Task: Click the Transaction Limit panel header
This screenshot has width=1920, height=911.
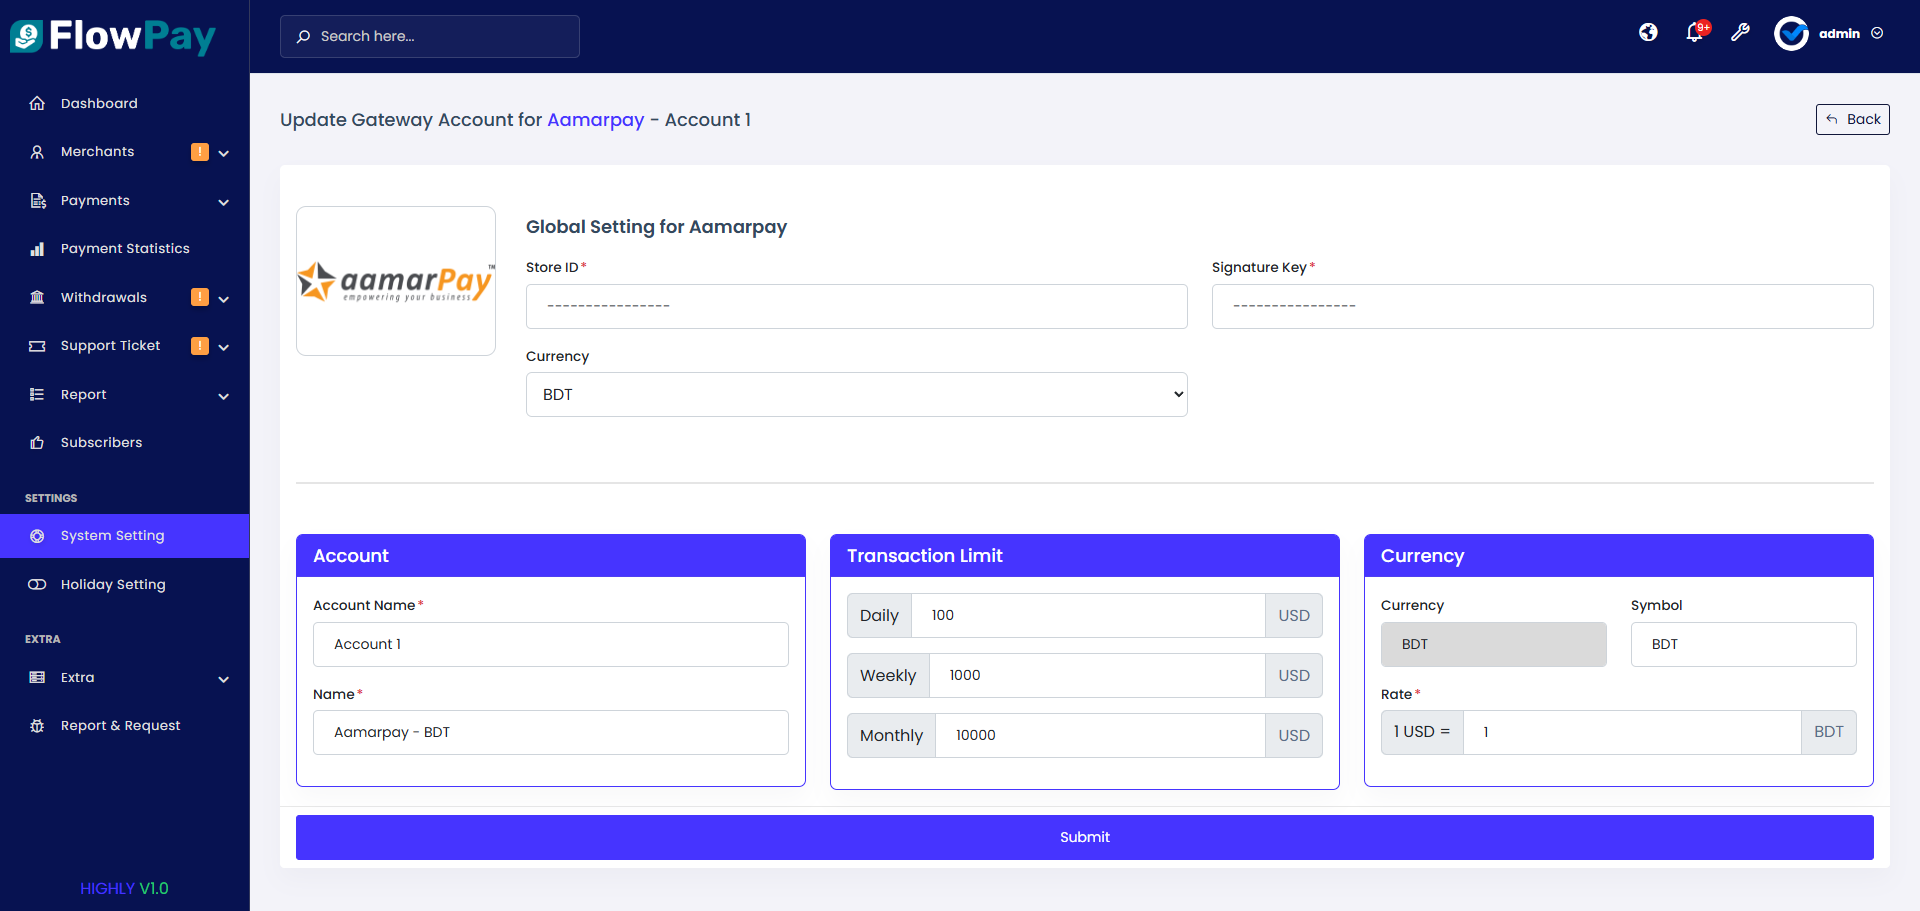Action: (1085, 555)
